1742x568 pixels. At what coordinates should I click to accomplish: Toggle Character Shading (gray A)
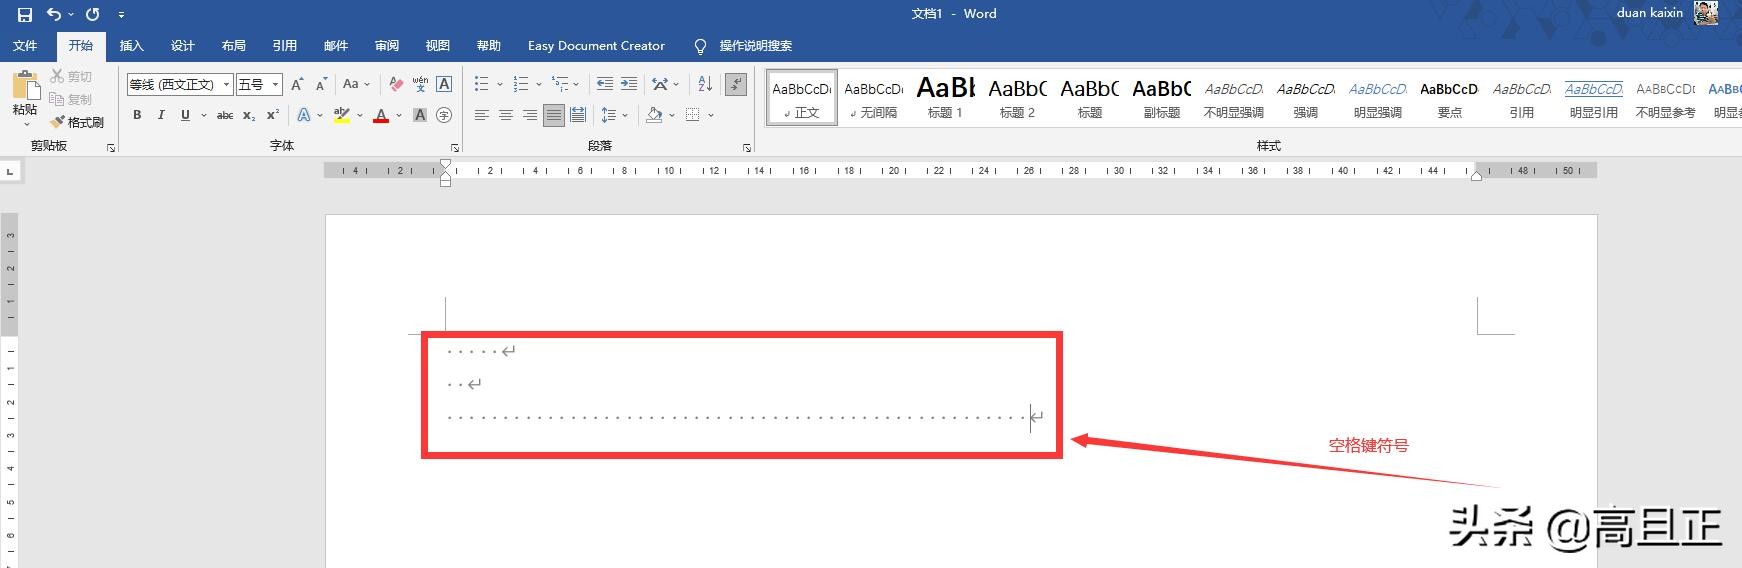(420, 115)
